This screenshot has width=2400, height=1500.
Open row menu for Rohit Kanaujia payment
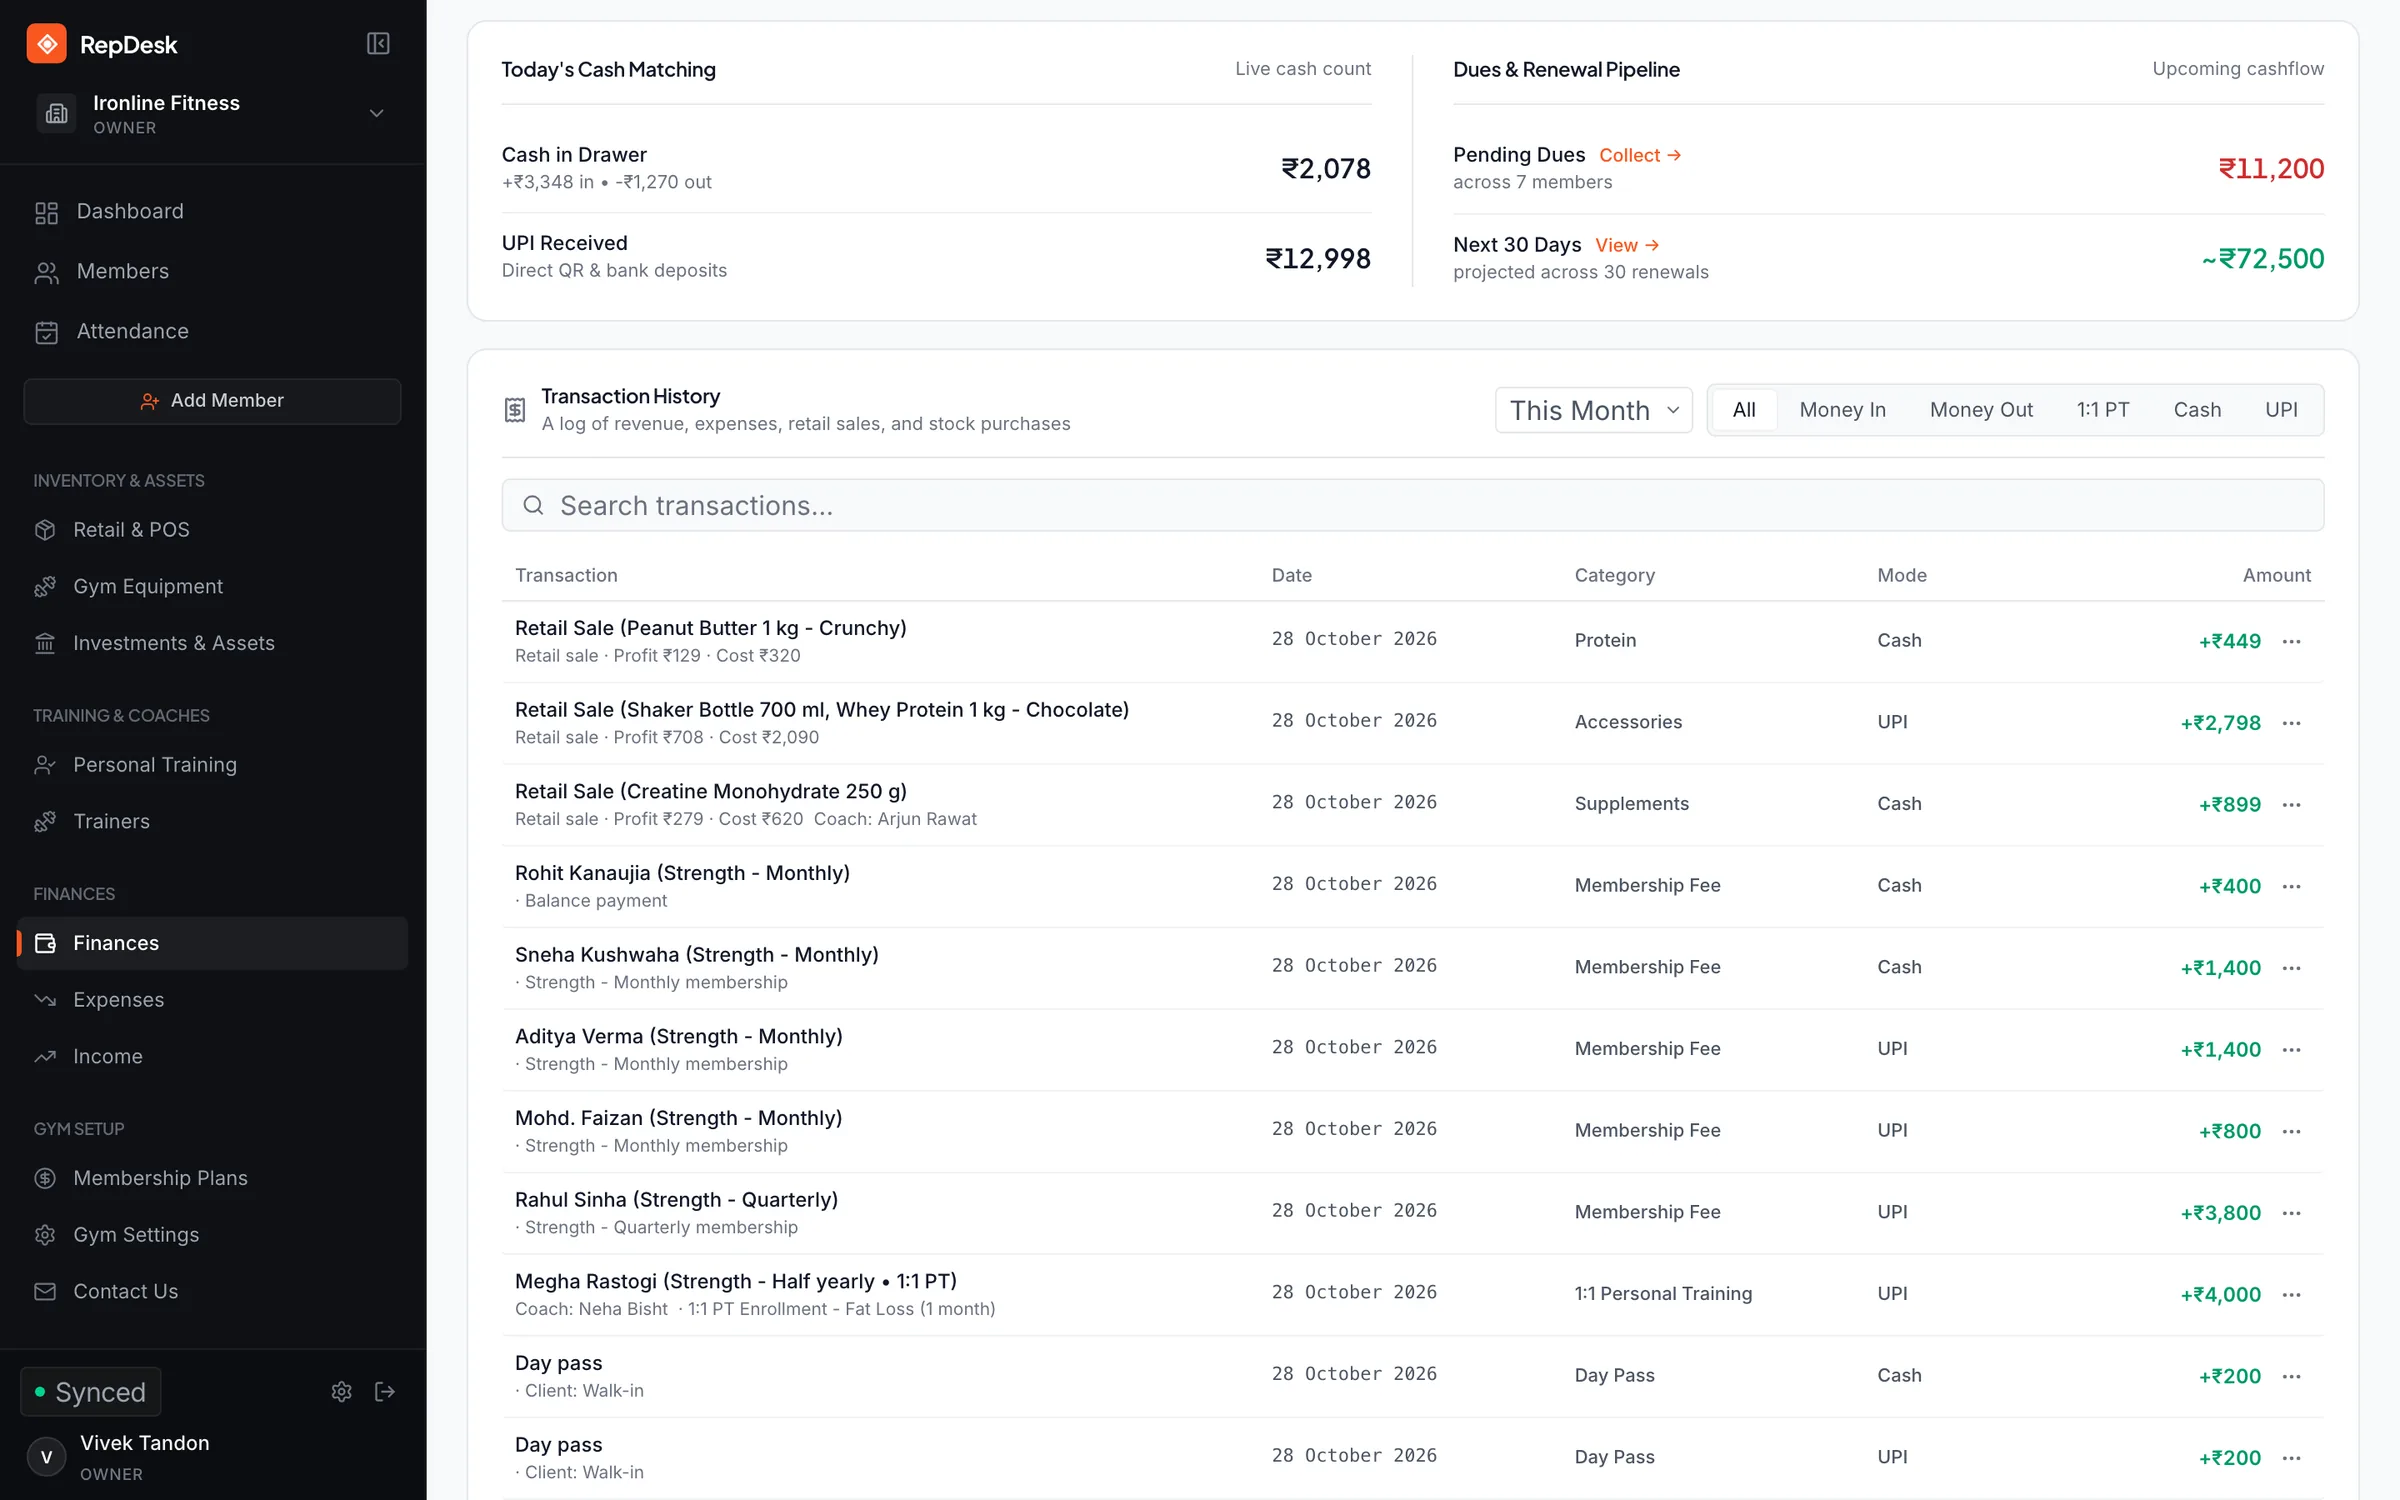[2292, 887]
